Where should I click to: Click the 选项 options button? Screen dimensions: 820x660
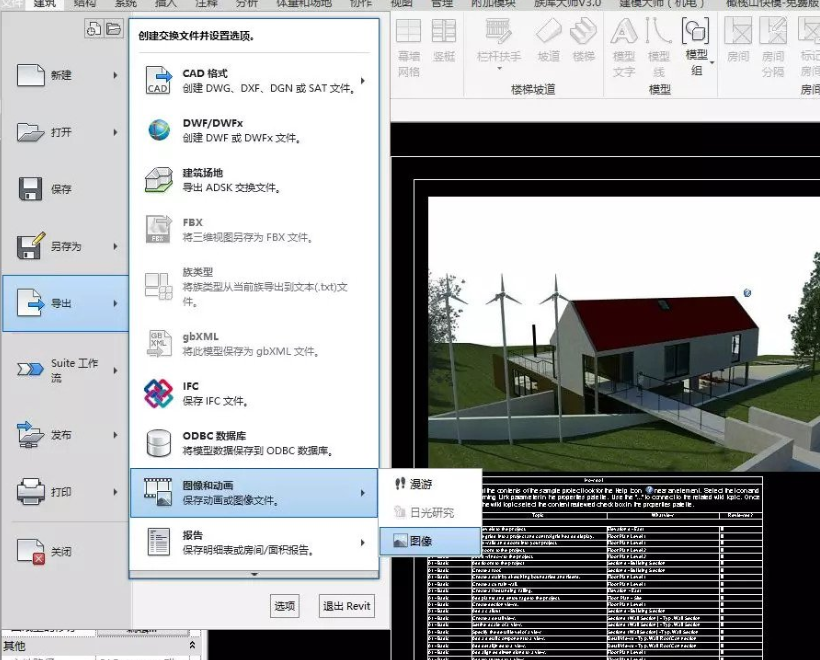pyautogui.click(x=285, y=606)
